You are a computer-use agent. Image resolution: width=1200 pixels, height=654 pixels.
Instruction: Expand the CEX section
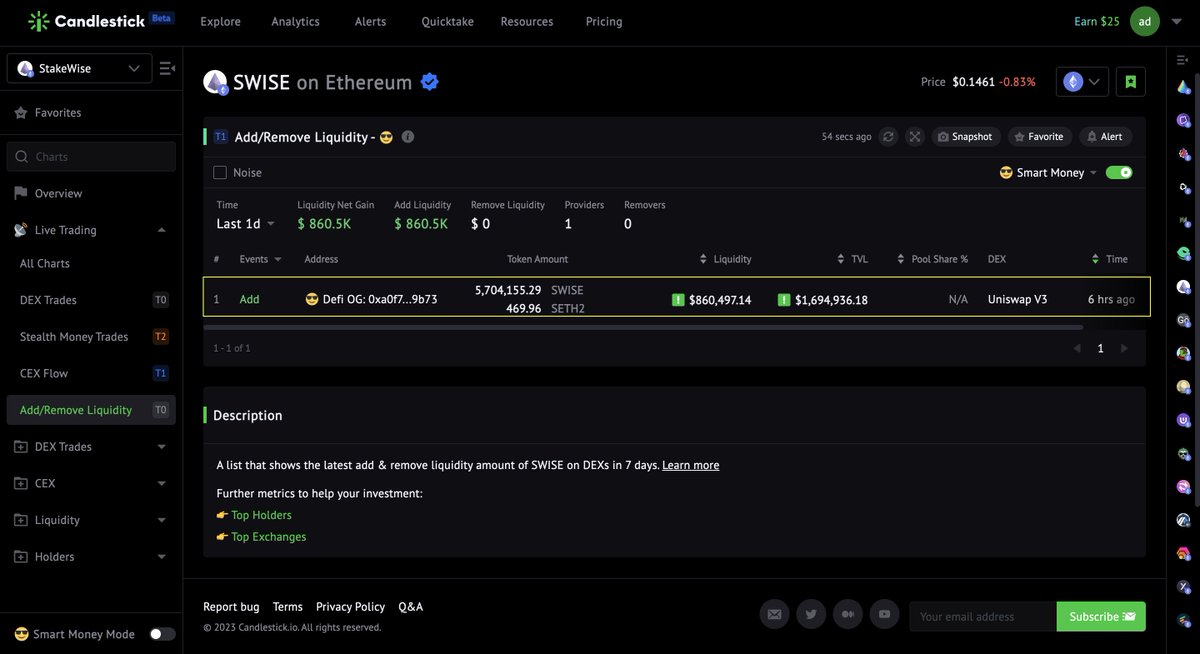[x=162, y=483]
